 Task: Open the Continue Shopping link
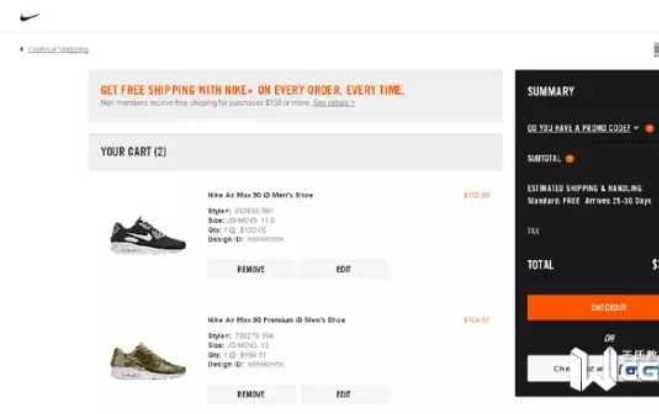[58, 50]
